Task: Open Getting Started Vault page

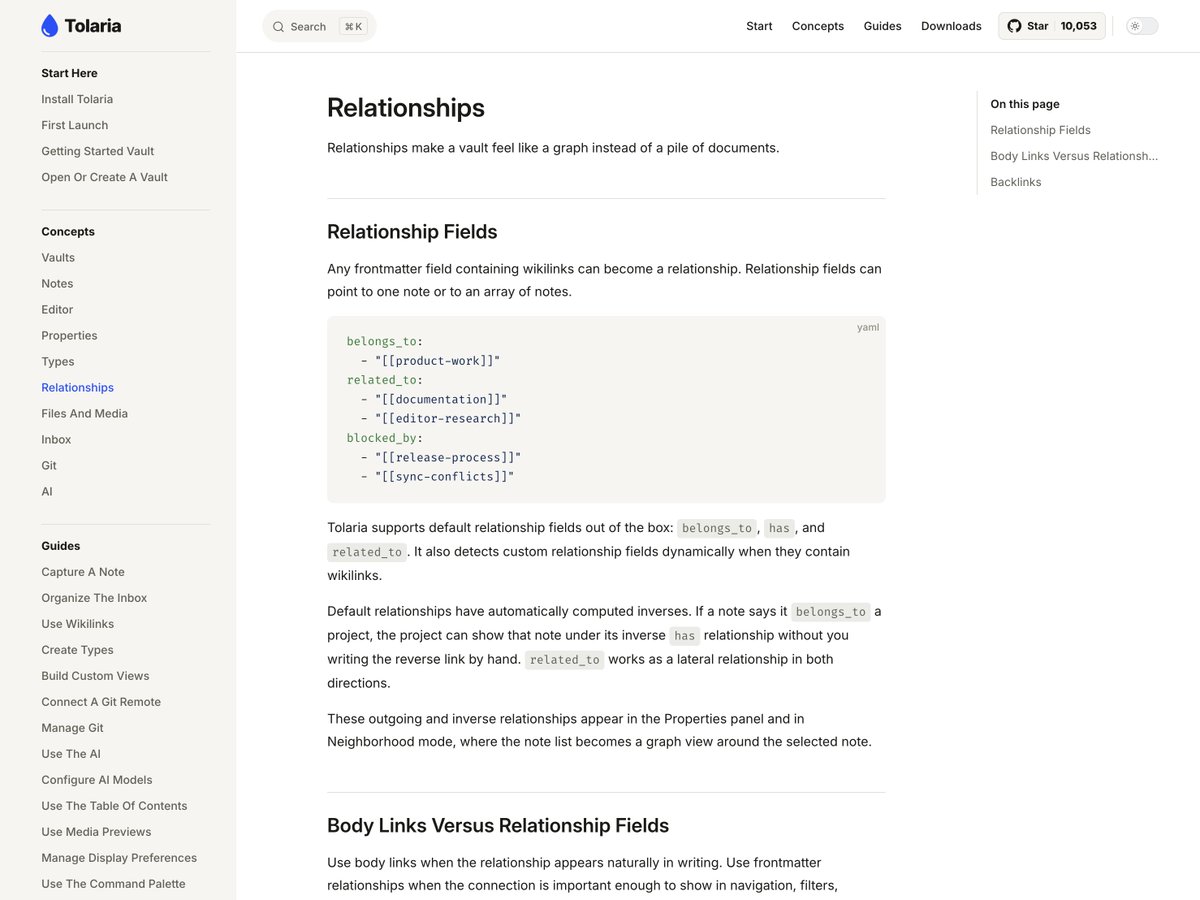Action: (98, 151)
